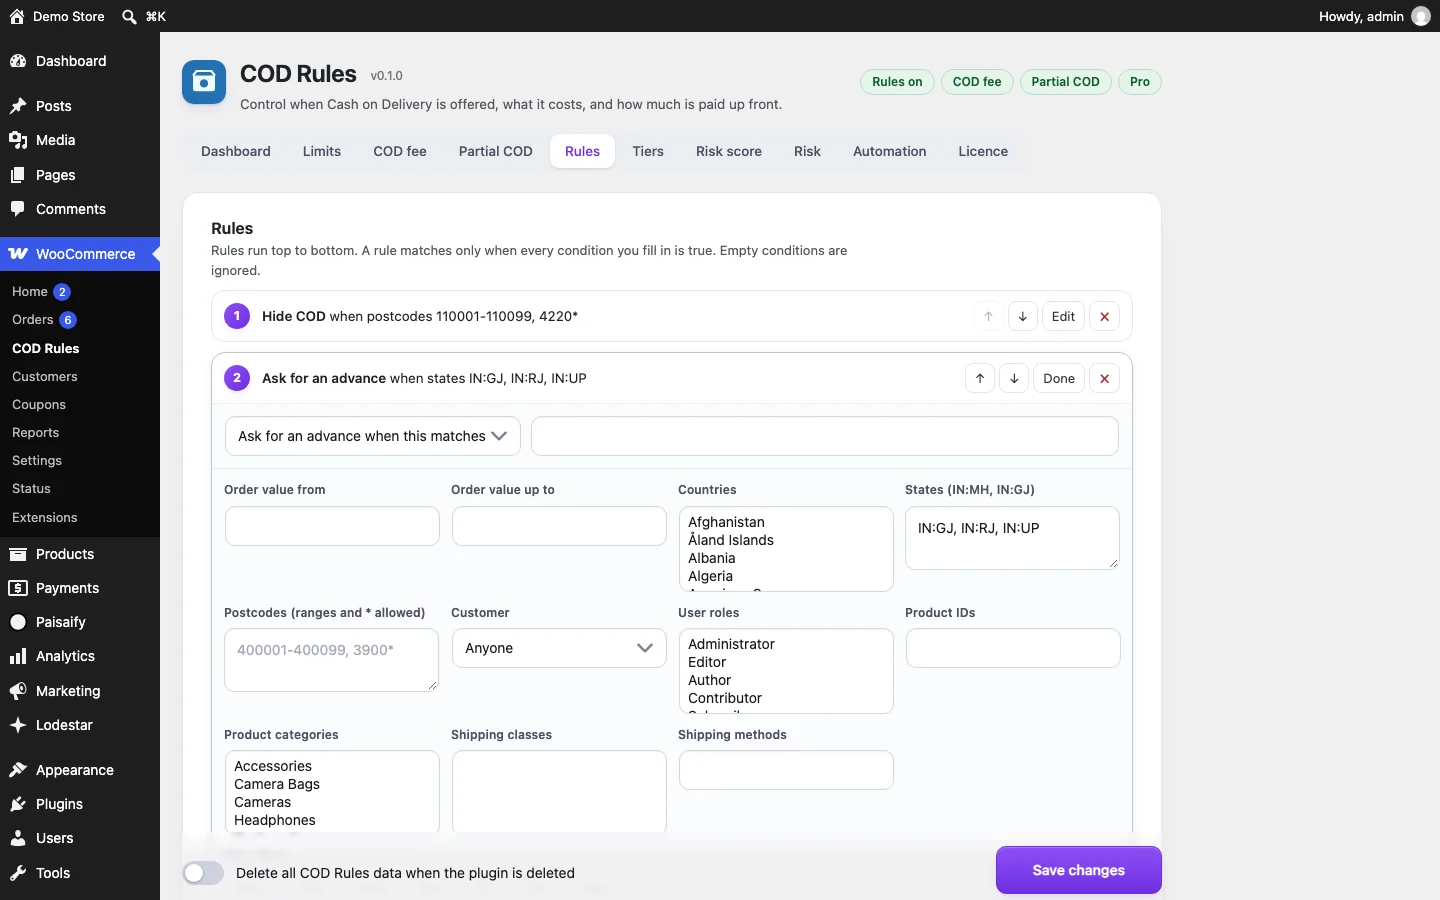Open the Risk score tab
Viewport: 1440px width, 900px height.
(x=729, y=152)
